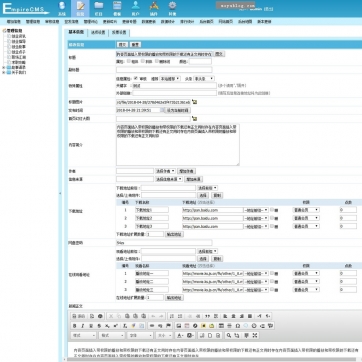Switch to the Basic Info tab
Viewport: 362px width, 362px height.
point(76,32)
